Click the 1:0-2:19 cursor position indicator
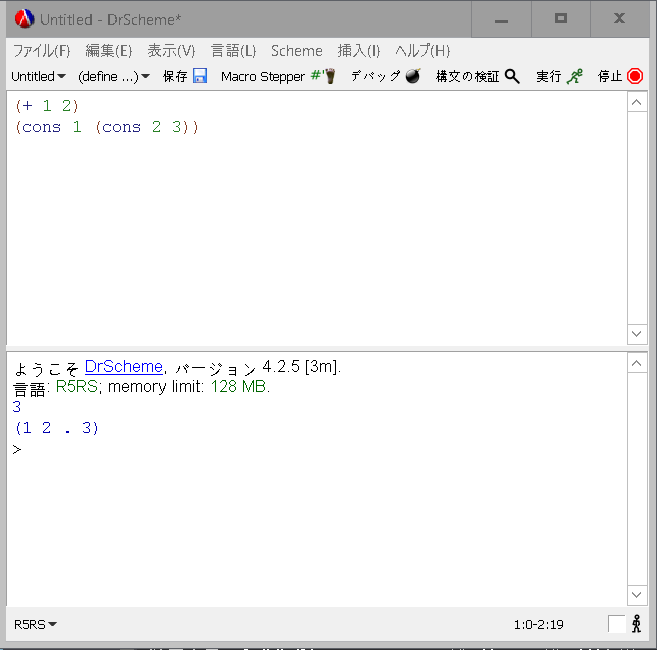This screenshot has width=657, height=650. 539,624
